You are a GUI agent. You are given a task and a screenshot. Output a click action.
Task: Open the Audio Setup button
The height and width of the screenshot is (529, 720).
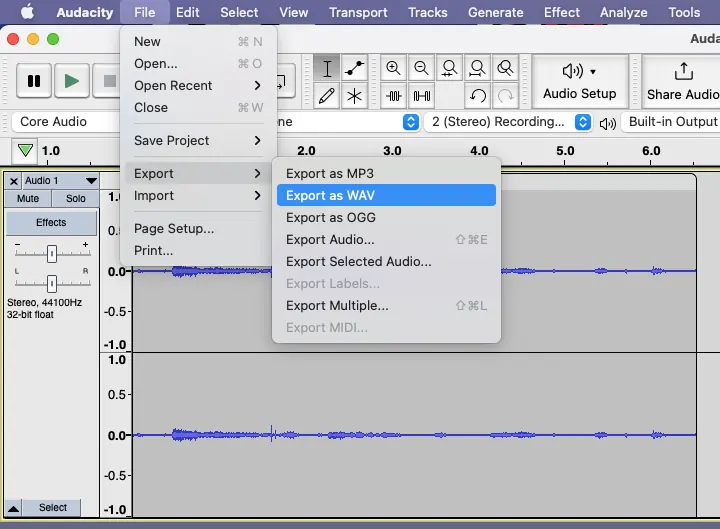click(x=579, y=82)
